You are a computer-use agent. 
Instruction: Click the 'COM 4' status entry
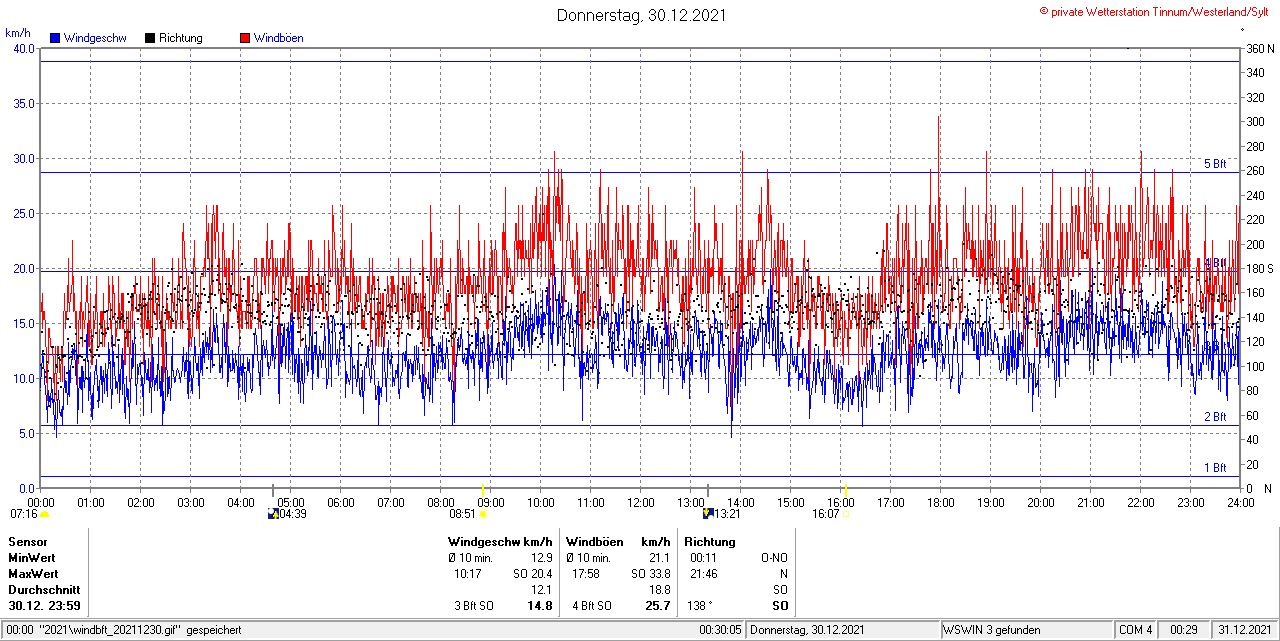tap(1136, 630)
